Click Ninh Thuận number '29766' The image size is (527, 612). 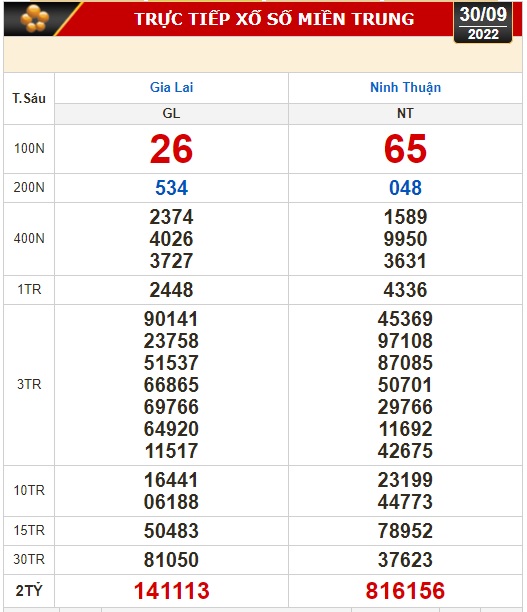point(405,407)
